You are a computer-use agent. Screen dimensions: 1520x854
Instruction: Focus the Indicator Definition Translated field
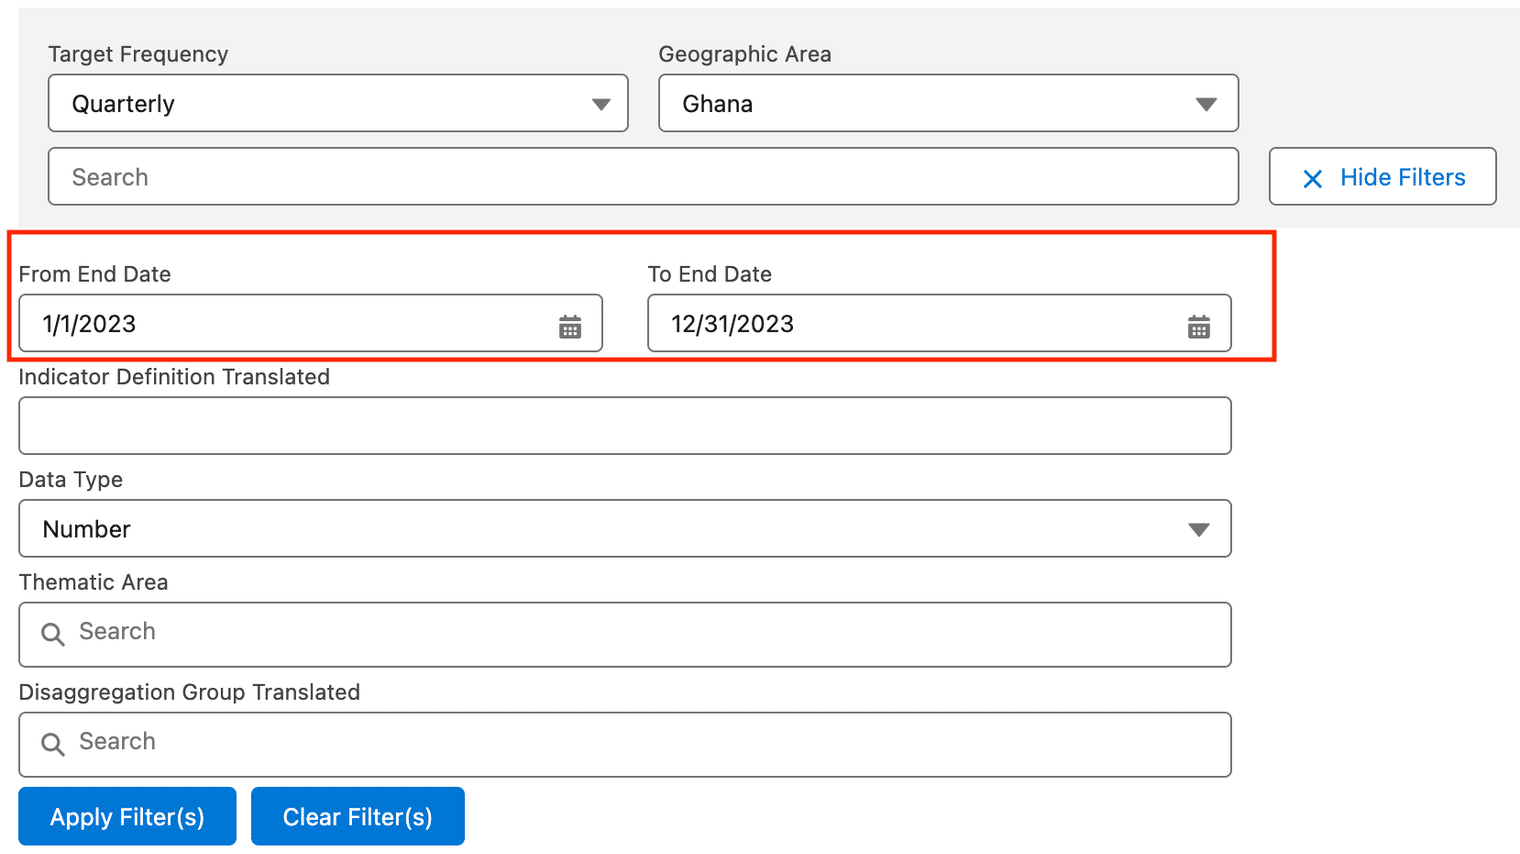[x=625, y=426]
